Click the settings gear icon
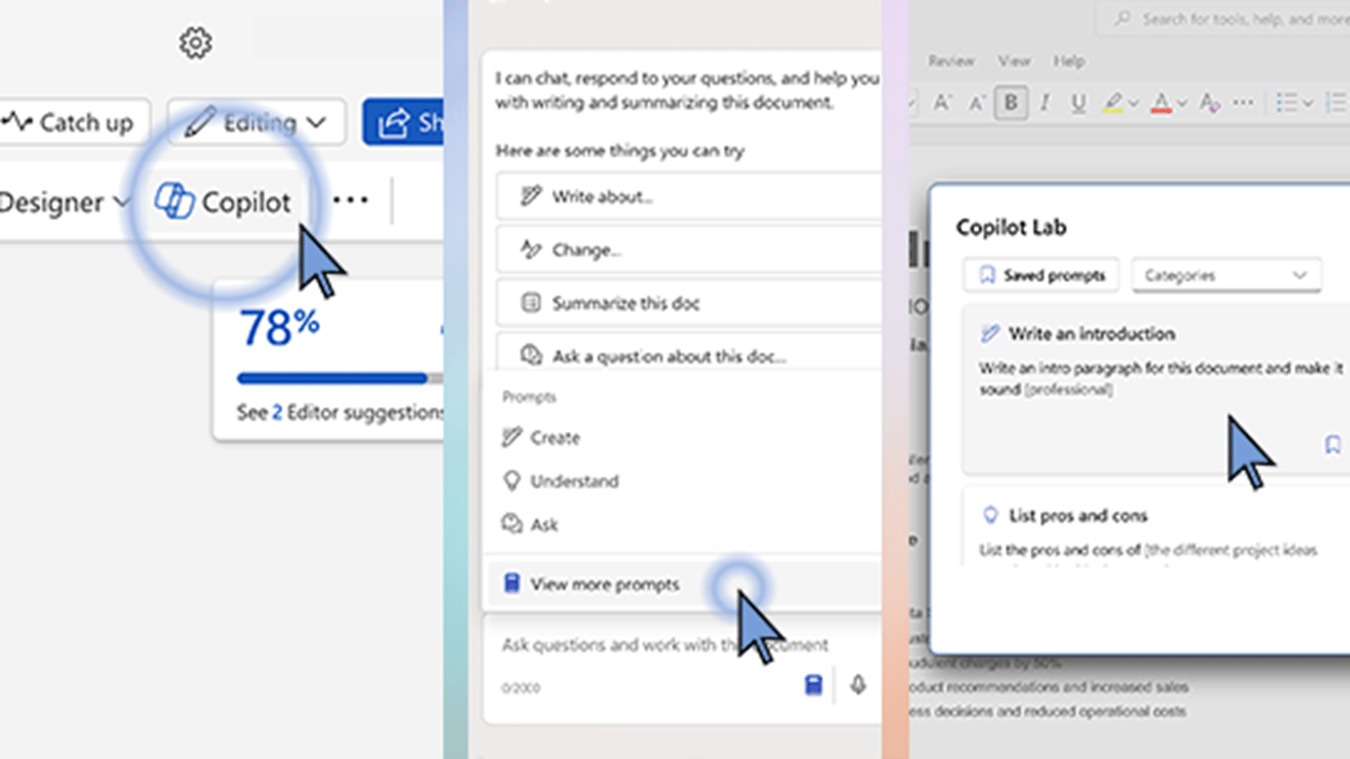The height and width of the screenshot is (759, 1350). pyautogui.click(x=196, y=42)
